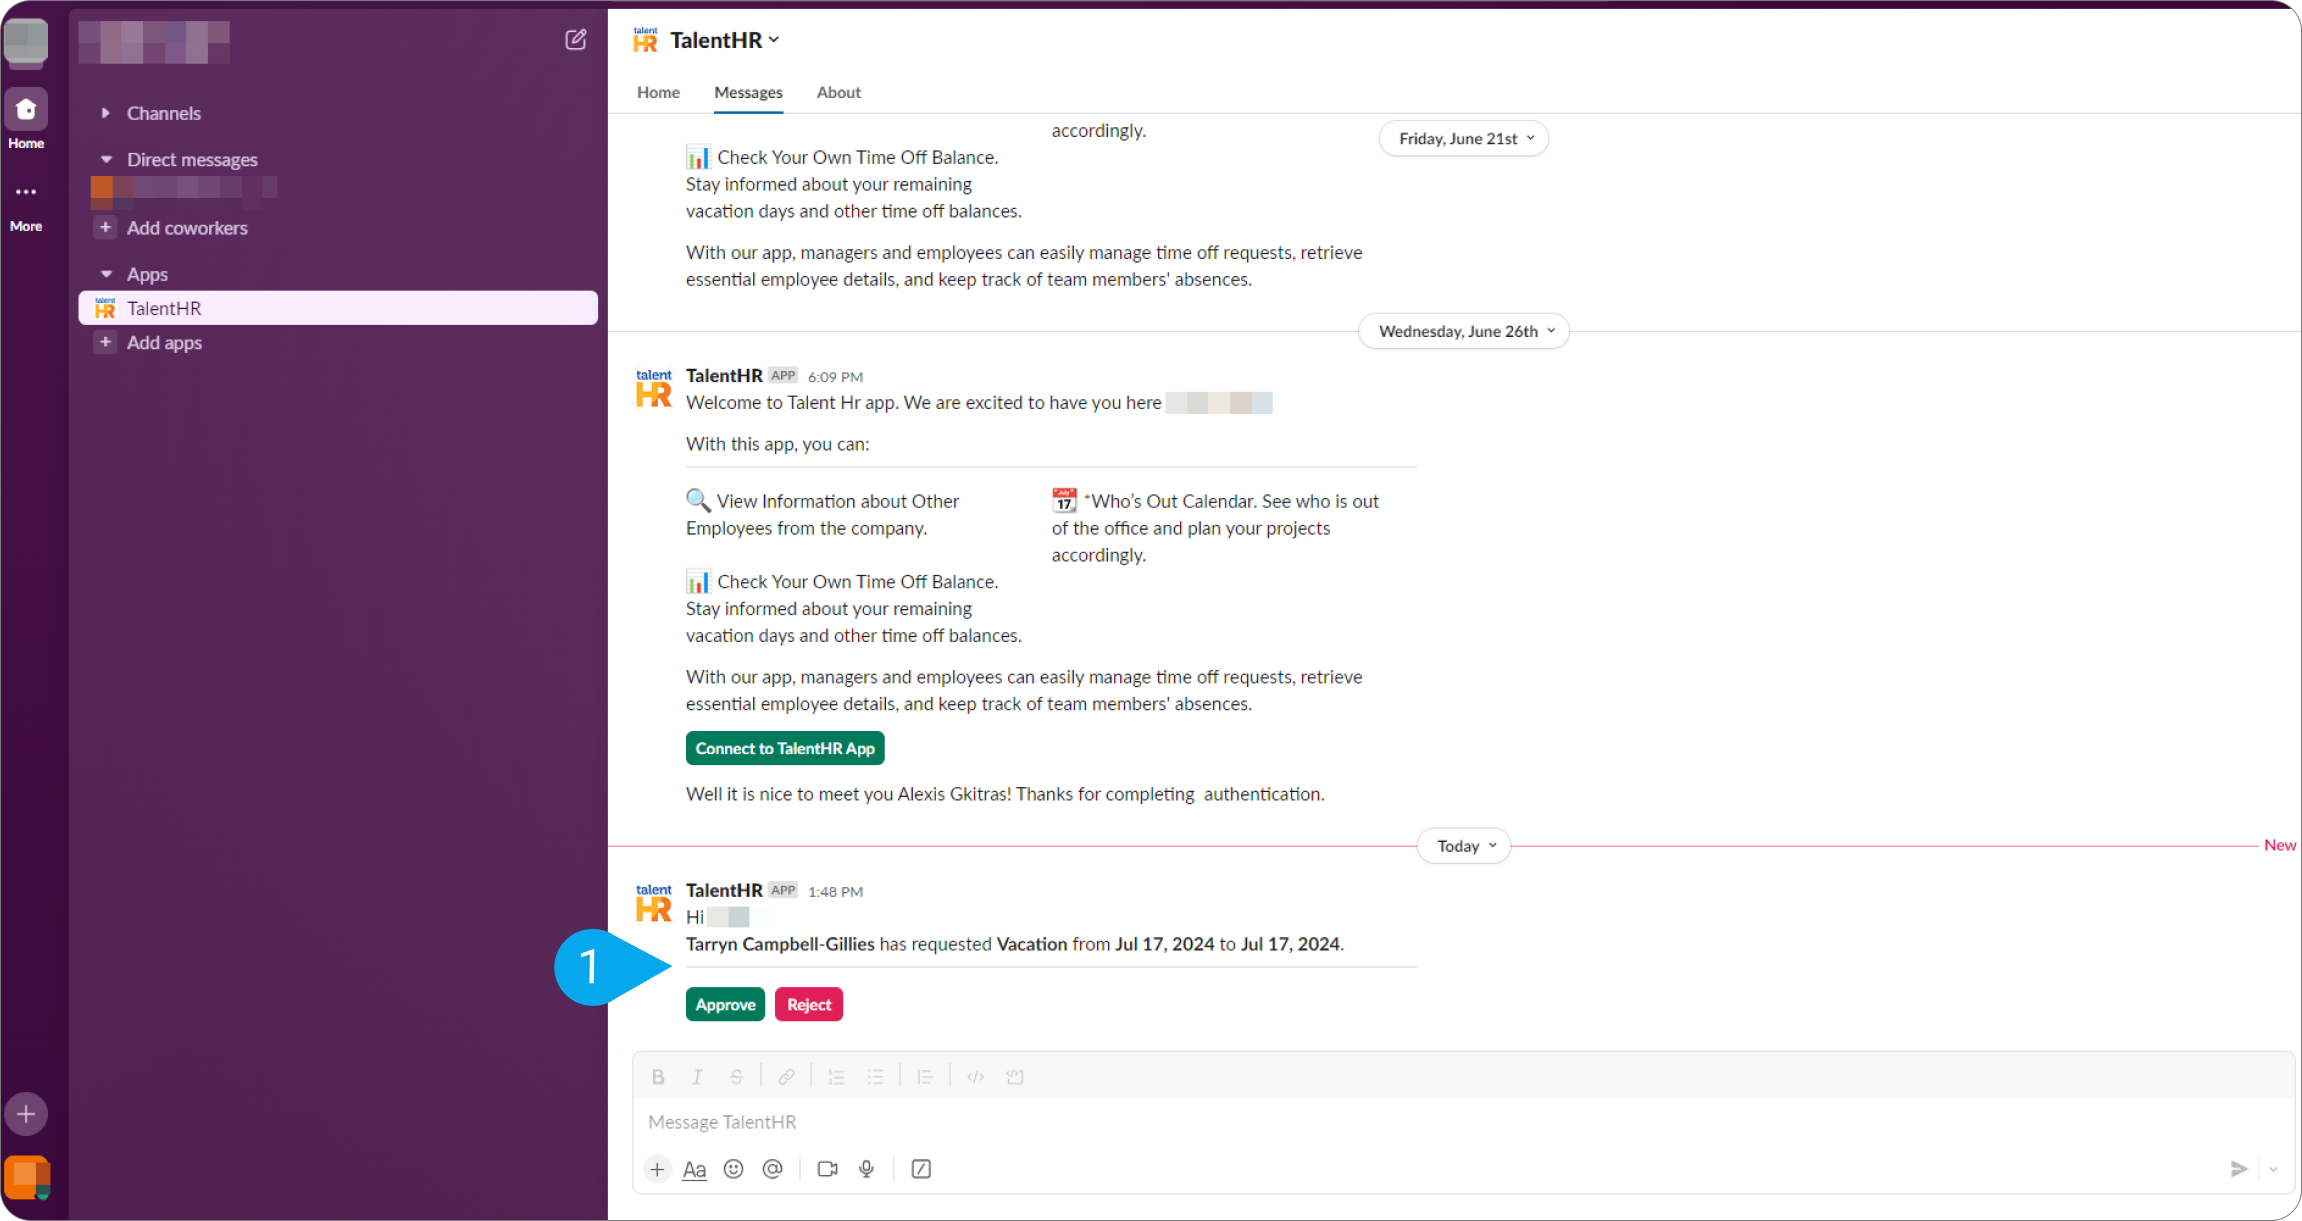Click the attach plus icon in the composer
Image resolution: width=2302 pixels, height=1221 pixels.
pyautogui.click(x=657, y=1169)
